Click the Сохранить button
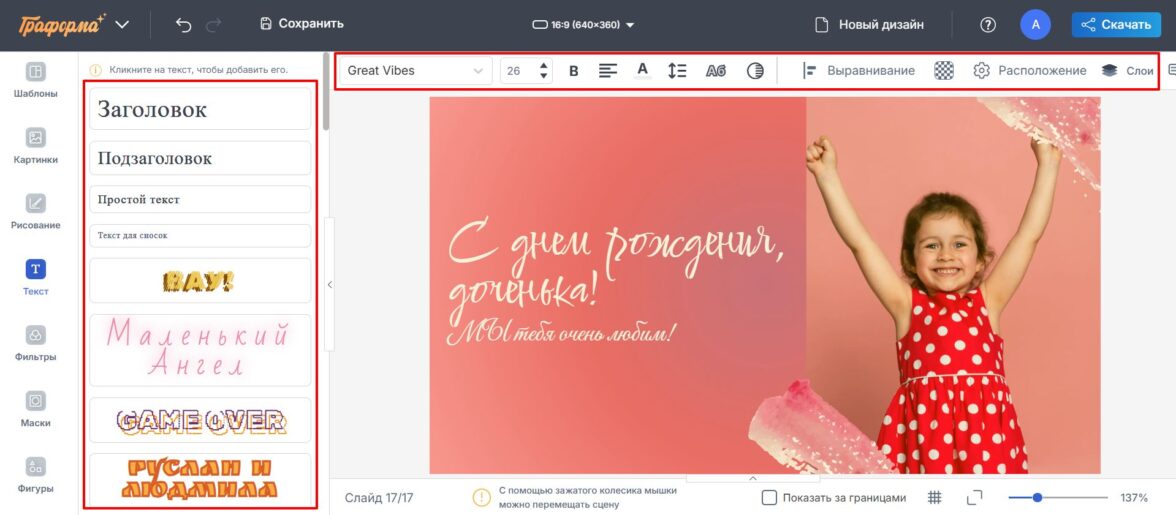 click(301, 24)
